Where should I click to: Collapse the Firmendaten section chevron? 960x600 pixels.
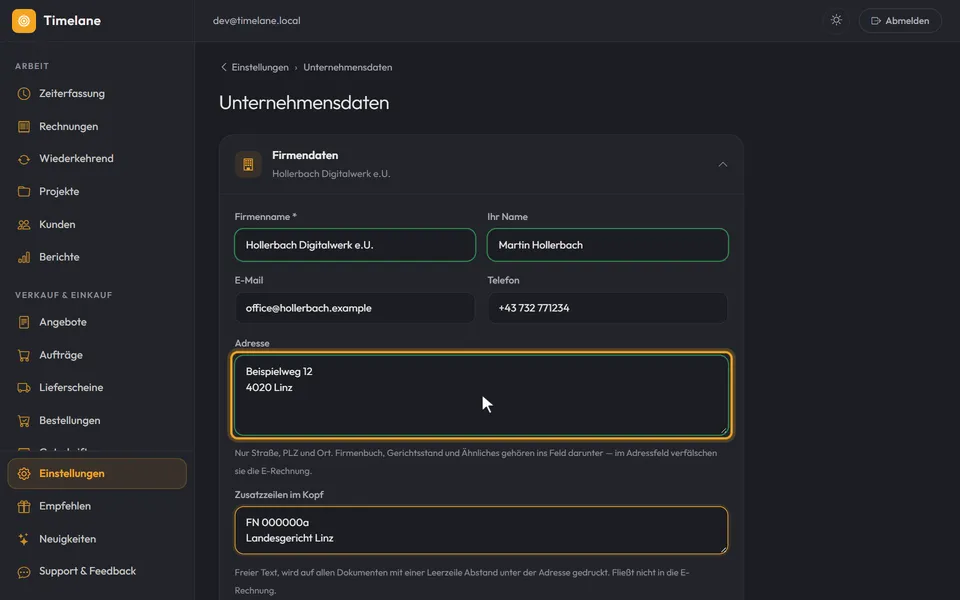coord(722,164)
